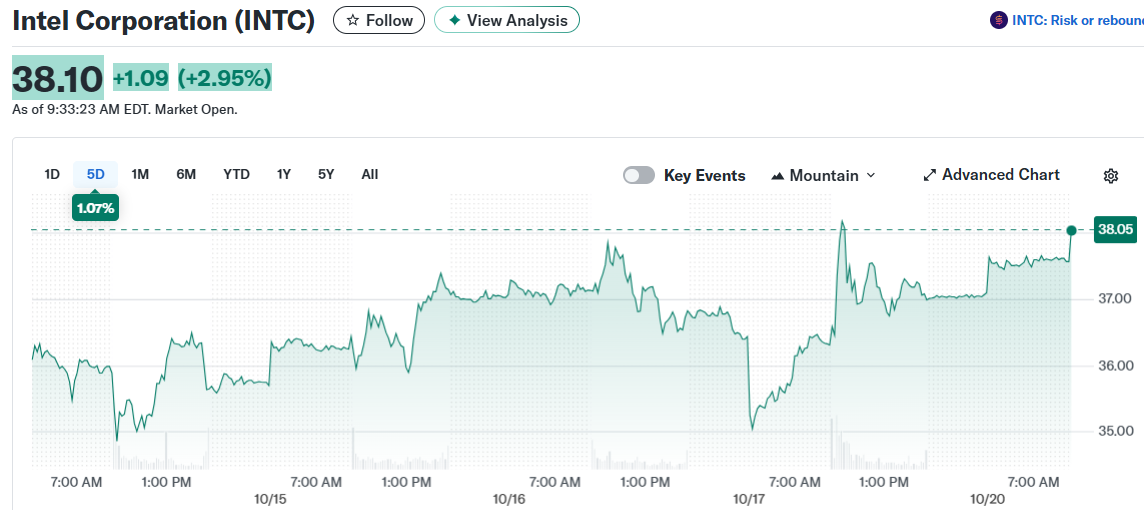This screenshot has height=510, width=1144.
Task: Toggle the Key Events switch
Action: click(639, 175)
